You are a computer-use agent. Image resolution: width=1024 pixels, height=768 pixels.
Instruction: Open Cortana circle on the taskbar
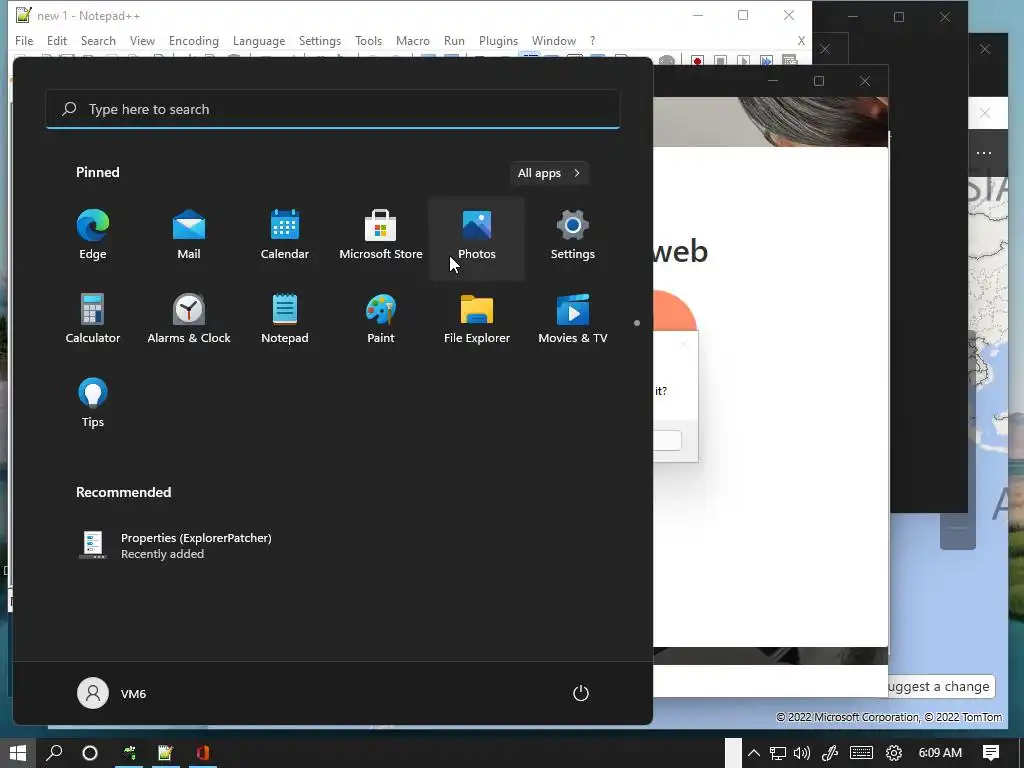(x=90, y=753)
